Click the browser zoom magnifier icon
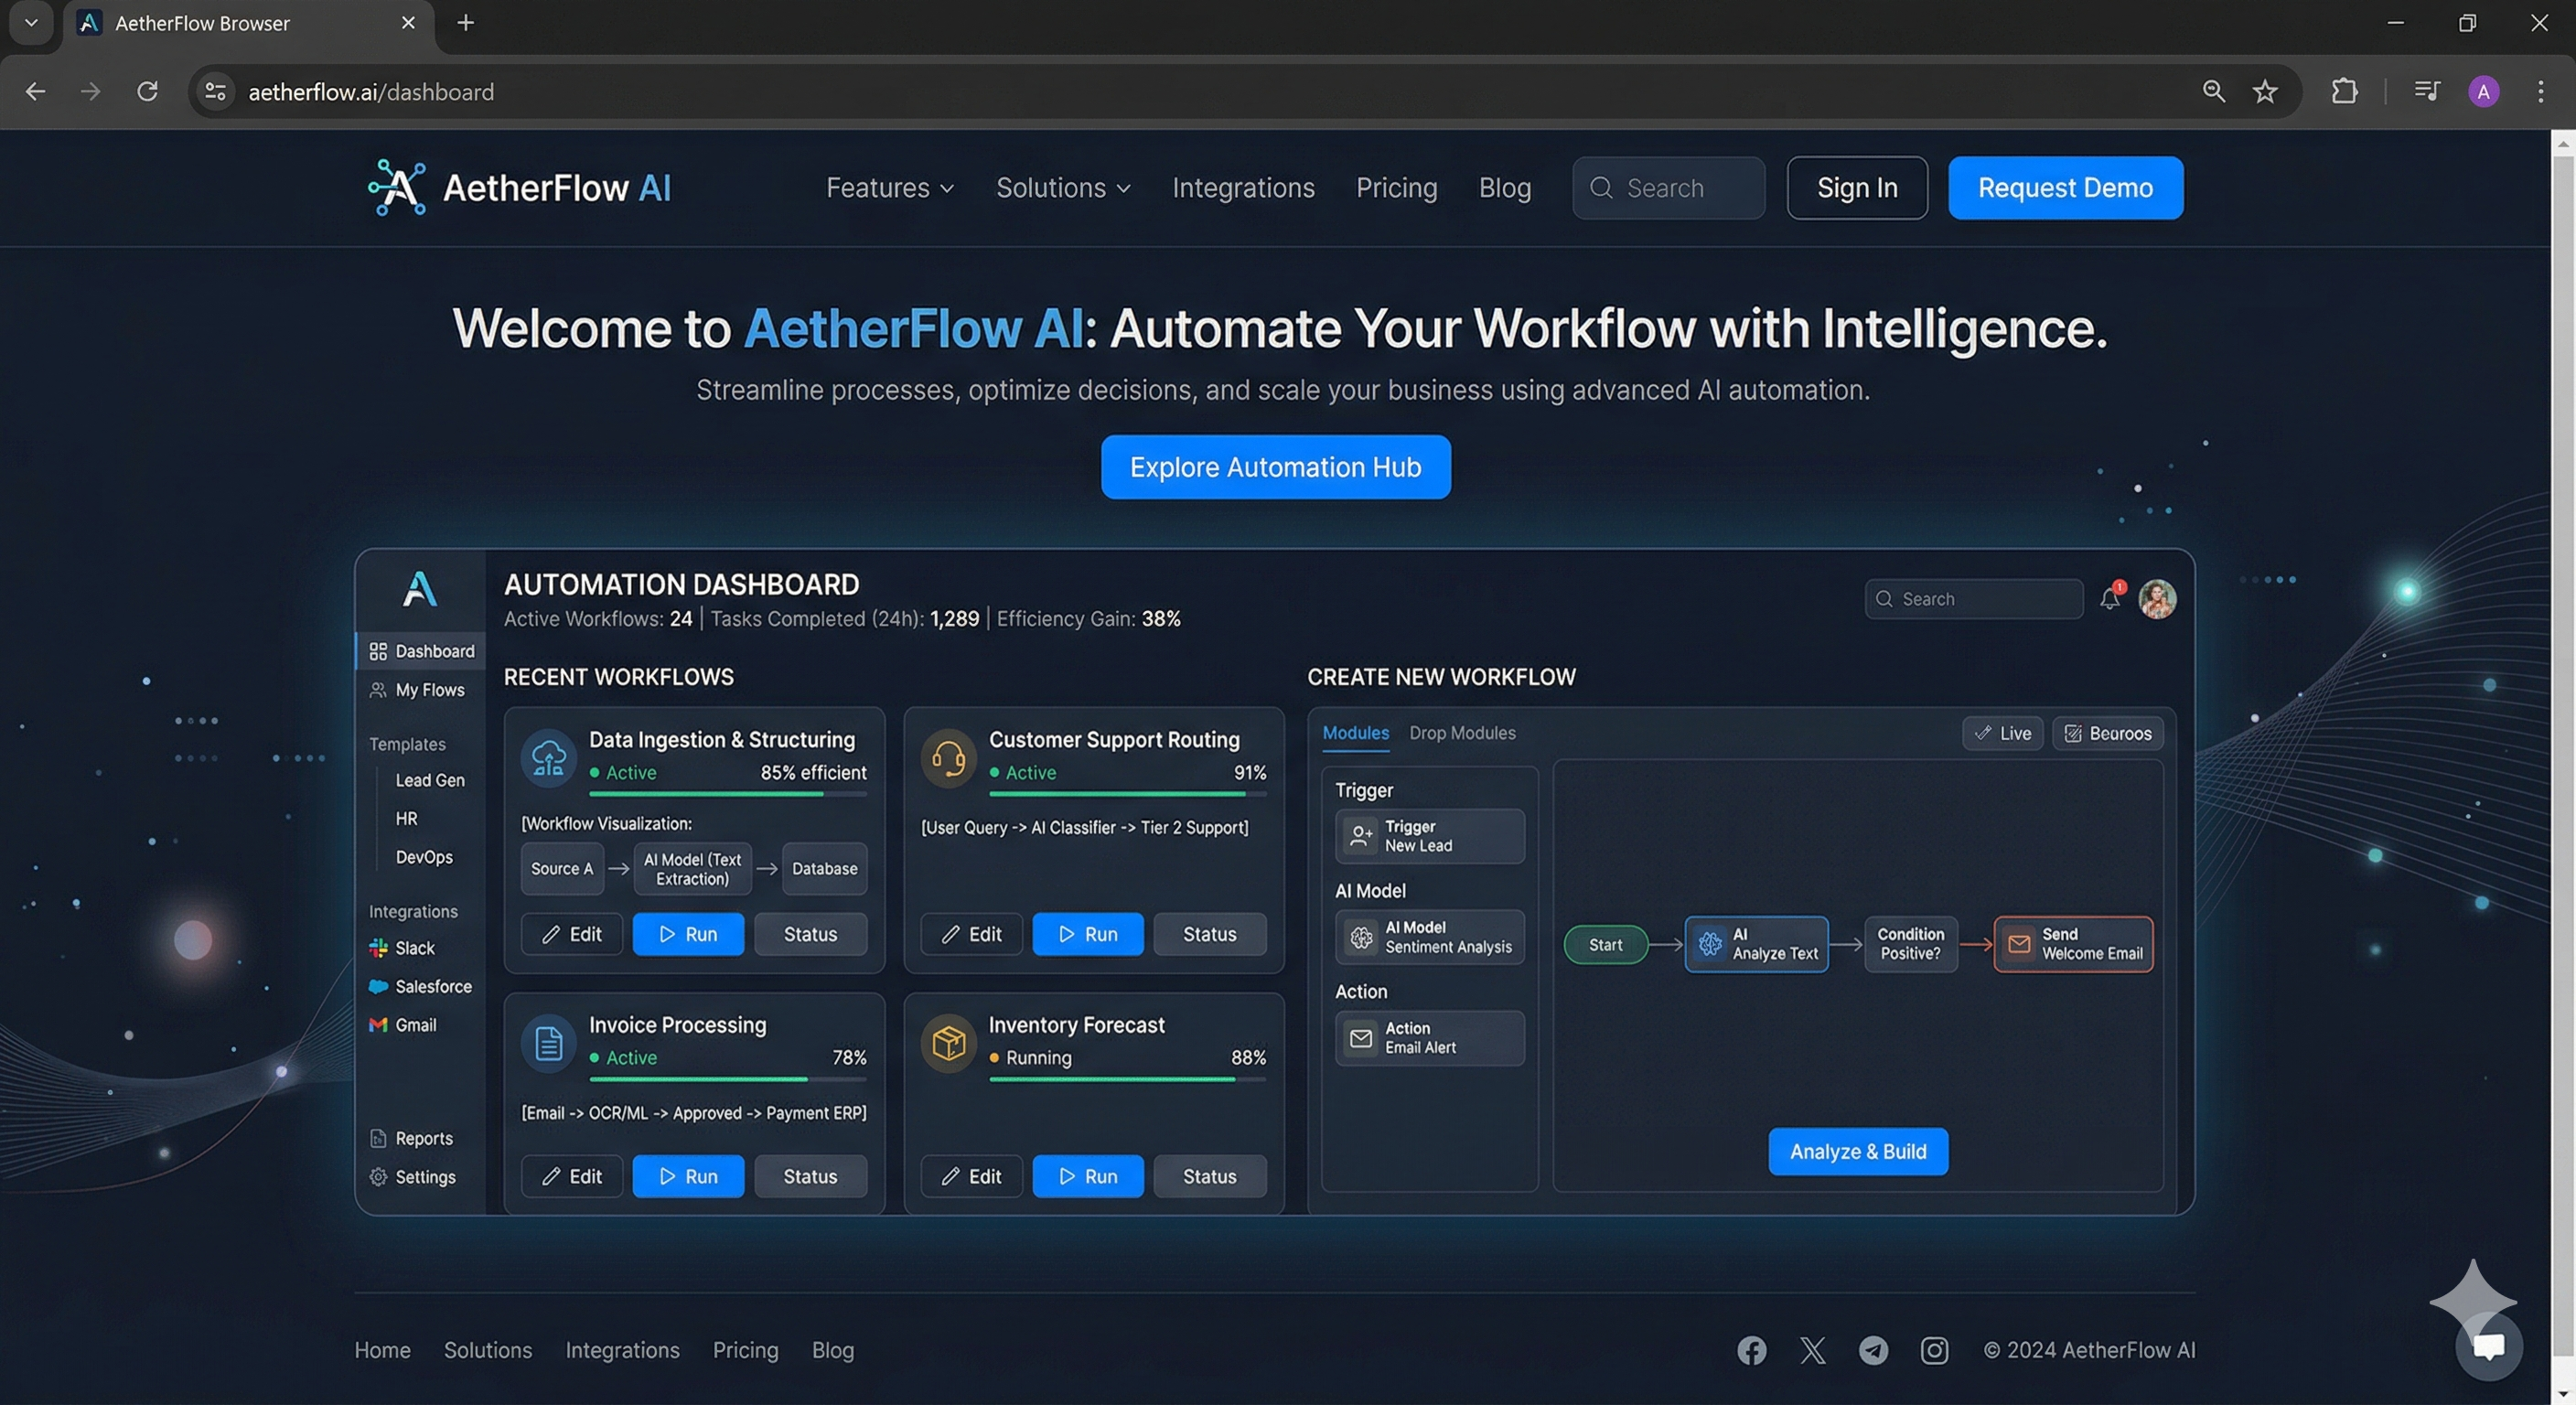Screen dimensions: 2576x1405 tap(2213, 91)
